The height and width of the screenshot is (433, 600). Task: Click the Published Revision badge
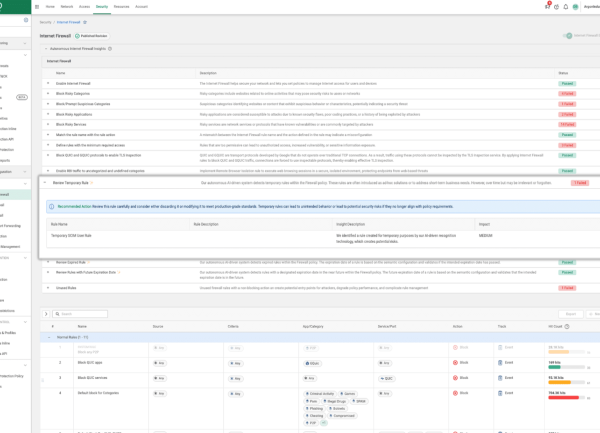click(91, 36)
